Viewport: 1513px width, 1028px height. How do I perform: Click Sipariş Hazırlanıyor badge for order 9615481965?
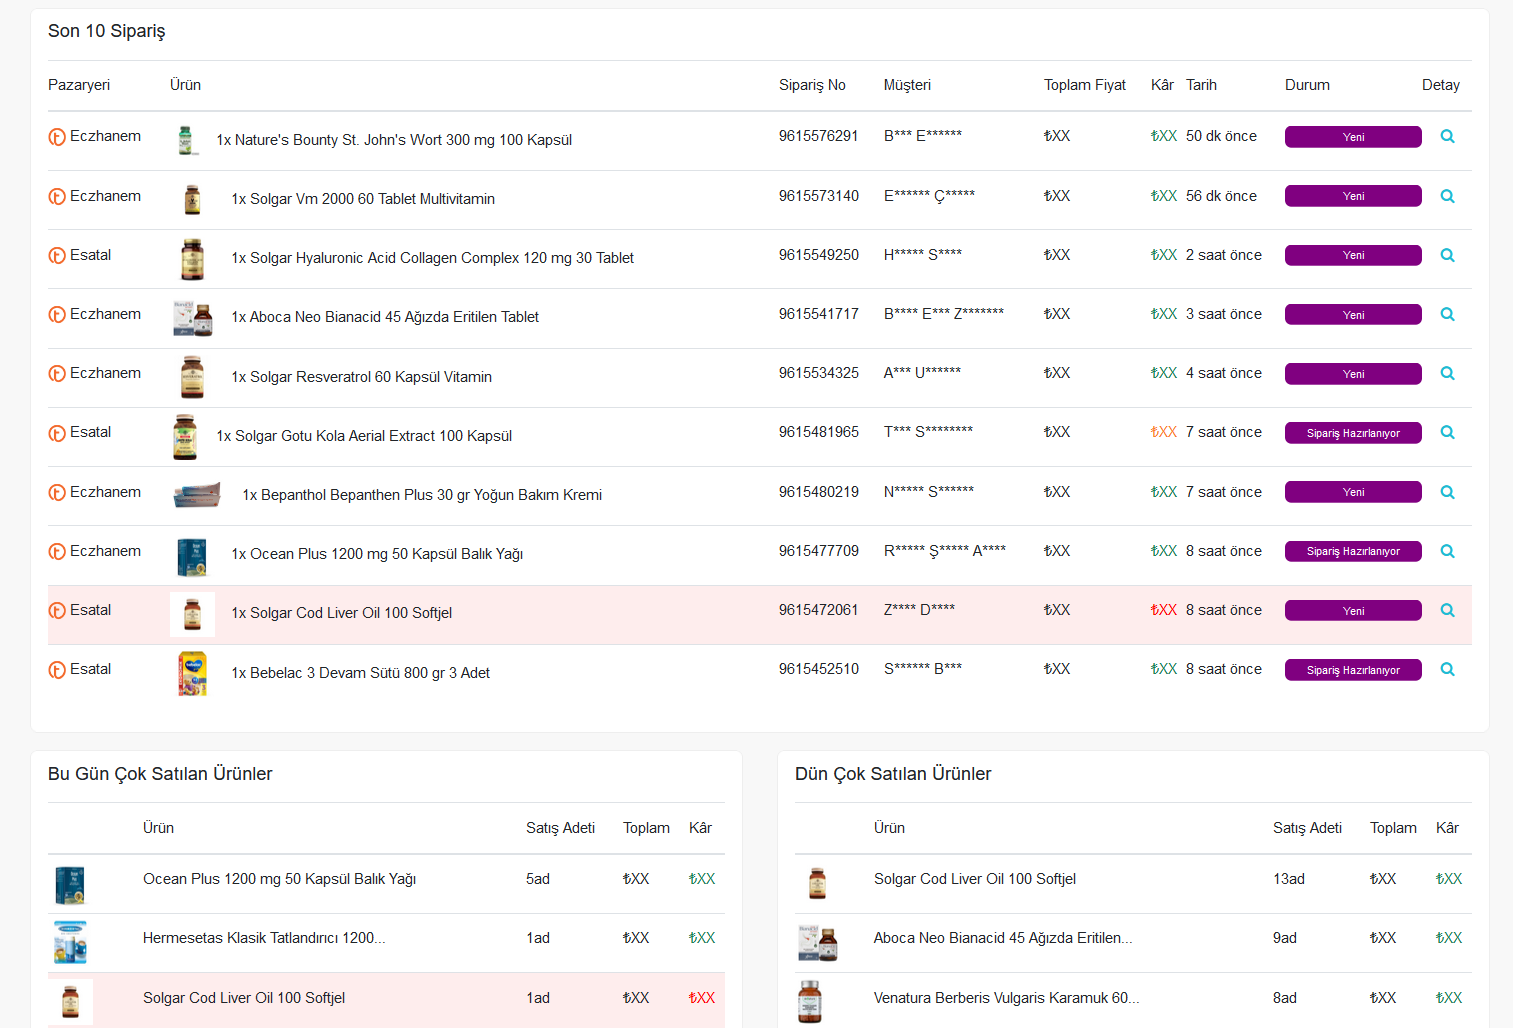[x=1352, y=433]
